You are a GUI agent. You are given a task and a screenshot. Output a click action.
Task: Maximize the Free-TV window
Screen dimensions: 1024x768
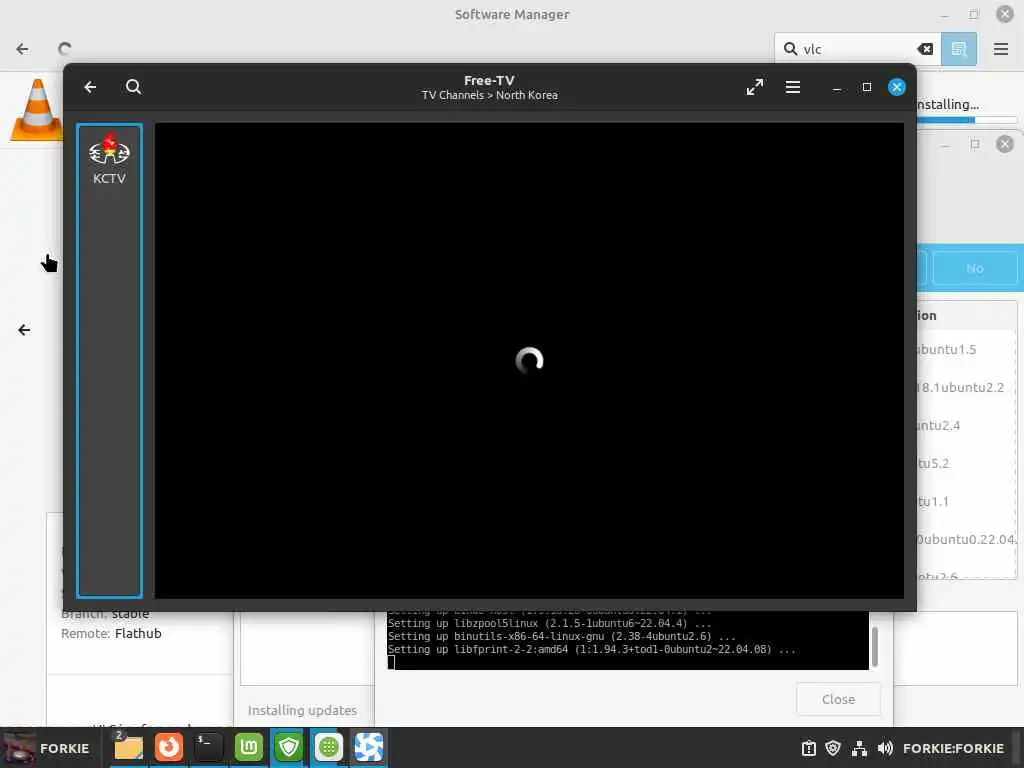click(867, 87)
